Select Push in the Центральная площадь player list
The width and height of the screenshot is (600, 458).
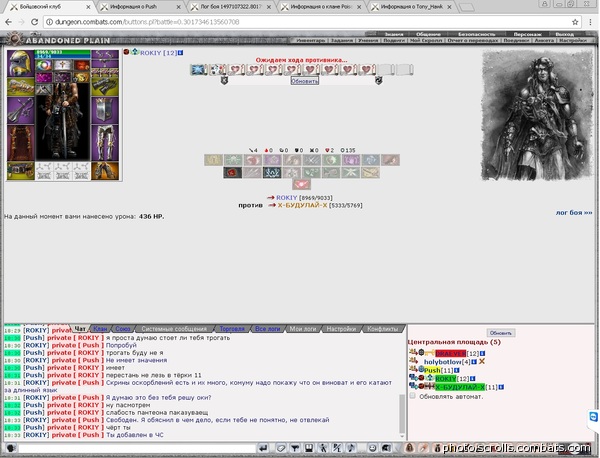click(x=432, y=370)
